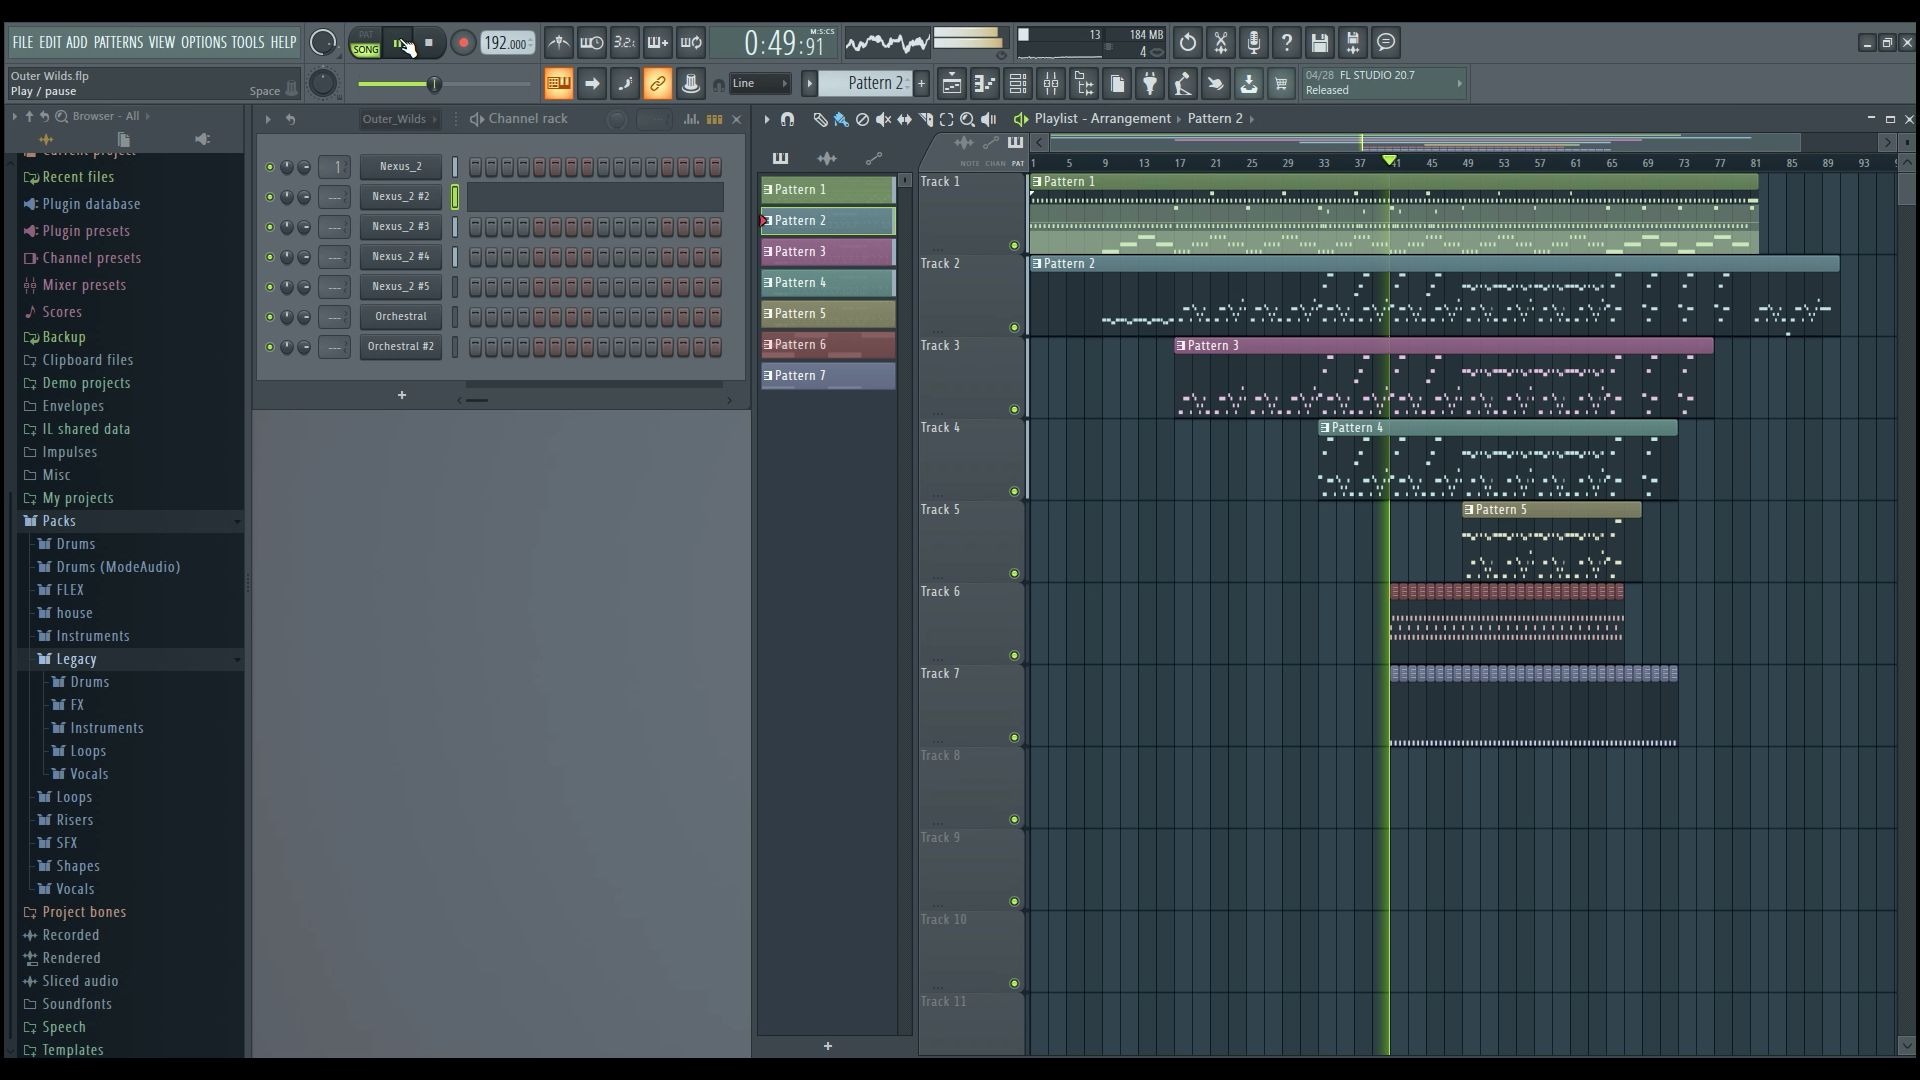Open the Outer_Wilds channel filter dropdown

click(x=399, y=119)
